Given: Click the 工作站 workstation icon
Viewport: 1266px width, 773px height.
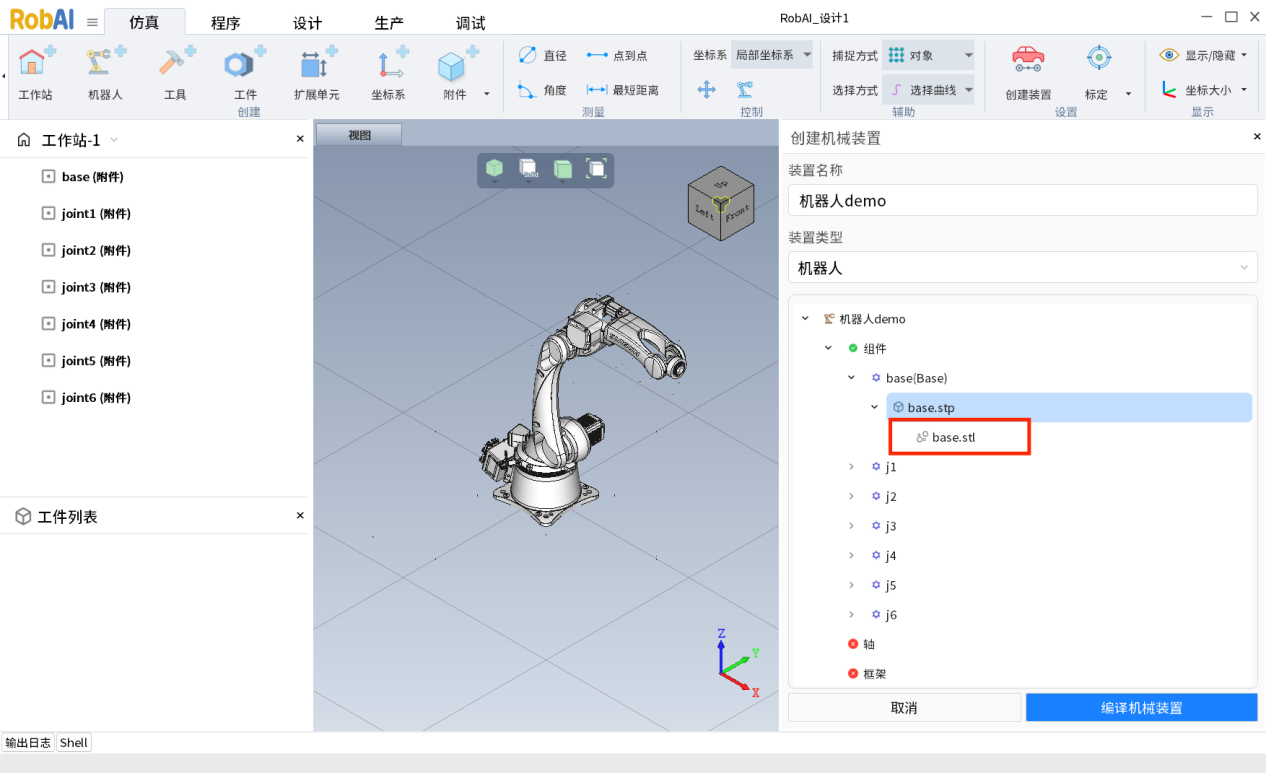Looking at the screenshot, I should tap(36, 62).
